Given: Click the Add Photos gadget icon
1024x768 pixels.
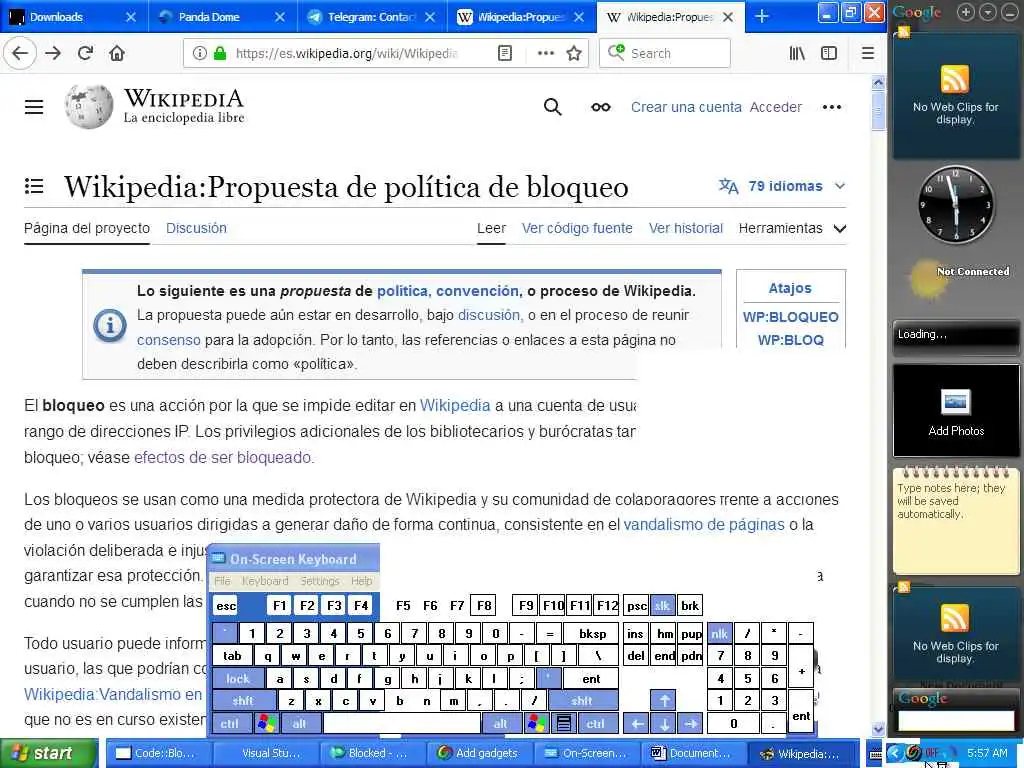Looking at the screenshot, I should click(x=955, y=402).
